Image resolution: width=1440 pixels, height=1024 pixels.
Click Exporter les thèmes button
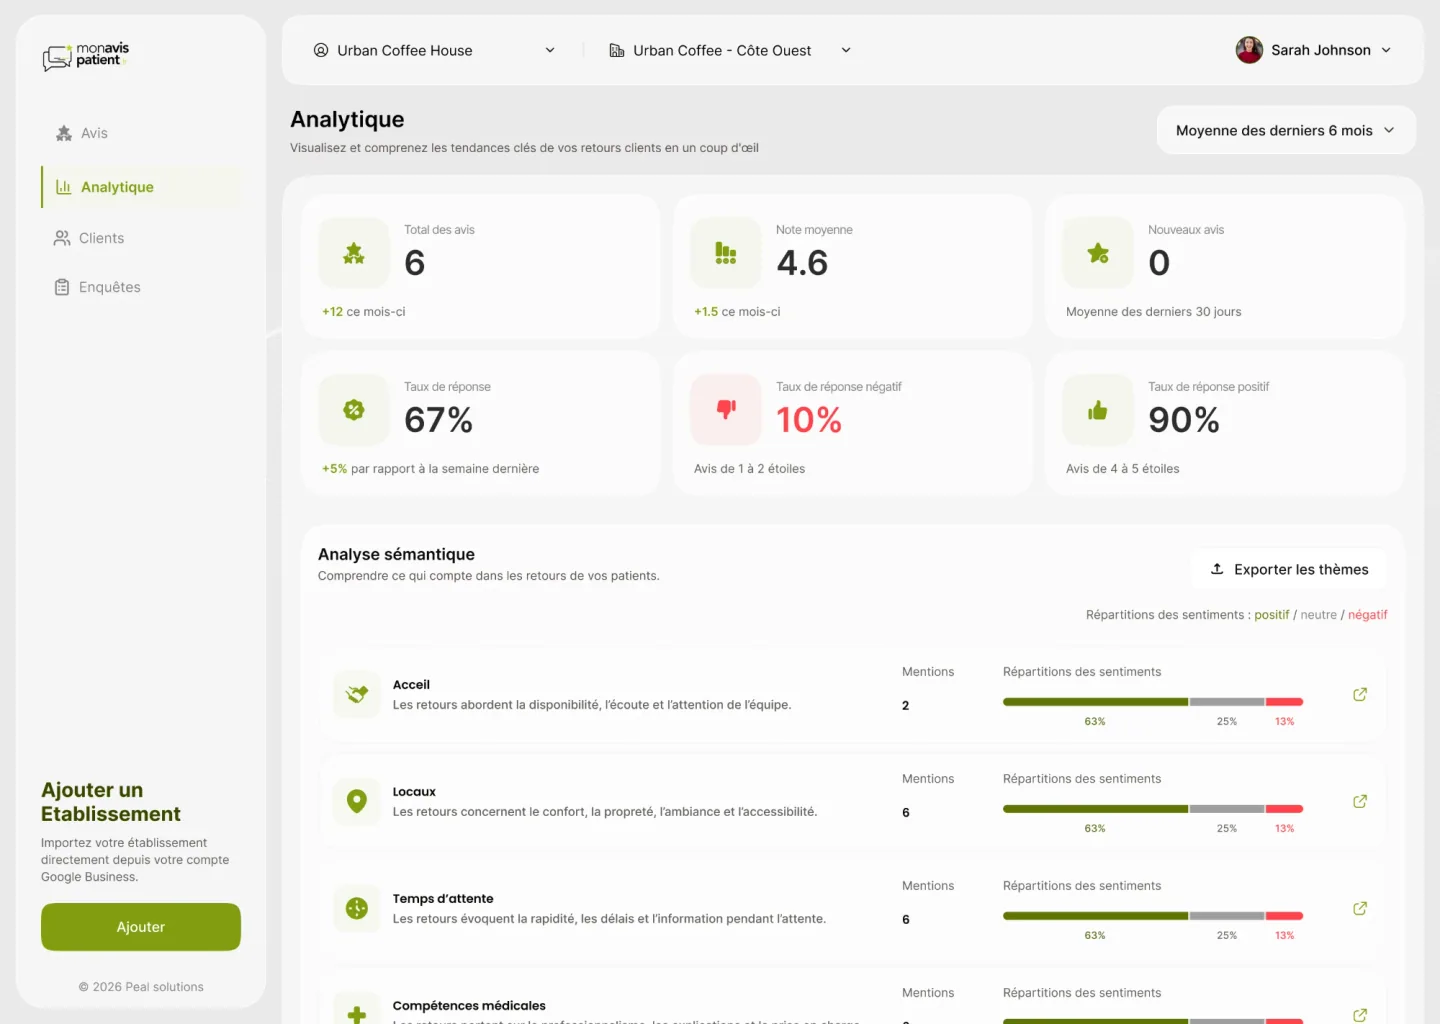coord(1289,569)
